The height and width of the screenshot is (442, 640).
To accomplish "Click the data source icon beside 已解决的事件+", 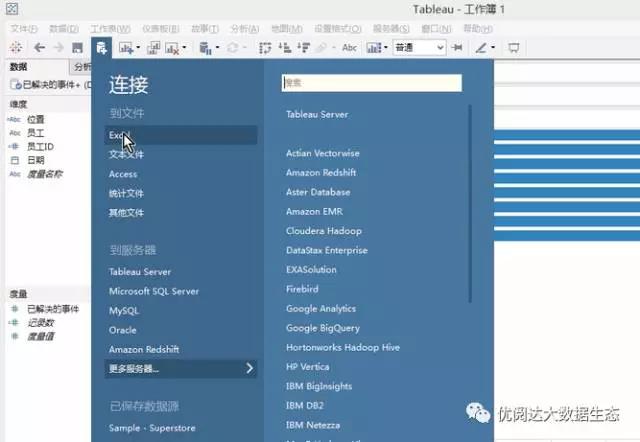I will pos(16,84).
